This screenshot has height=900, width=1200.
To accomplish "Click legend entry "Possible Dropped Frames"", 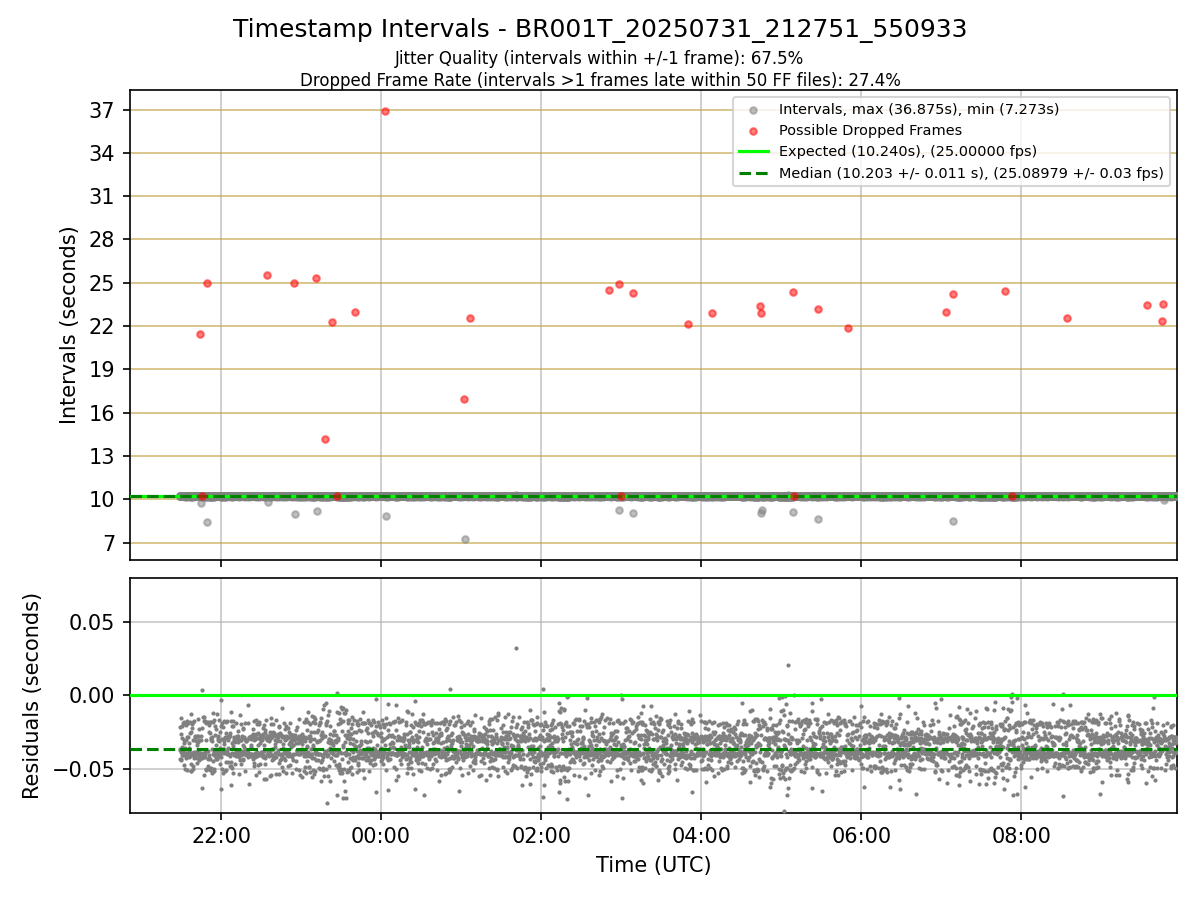I will click(870, 130).
